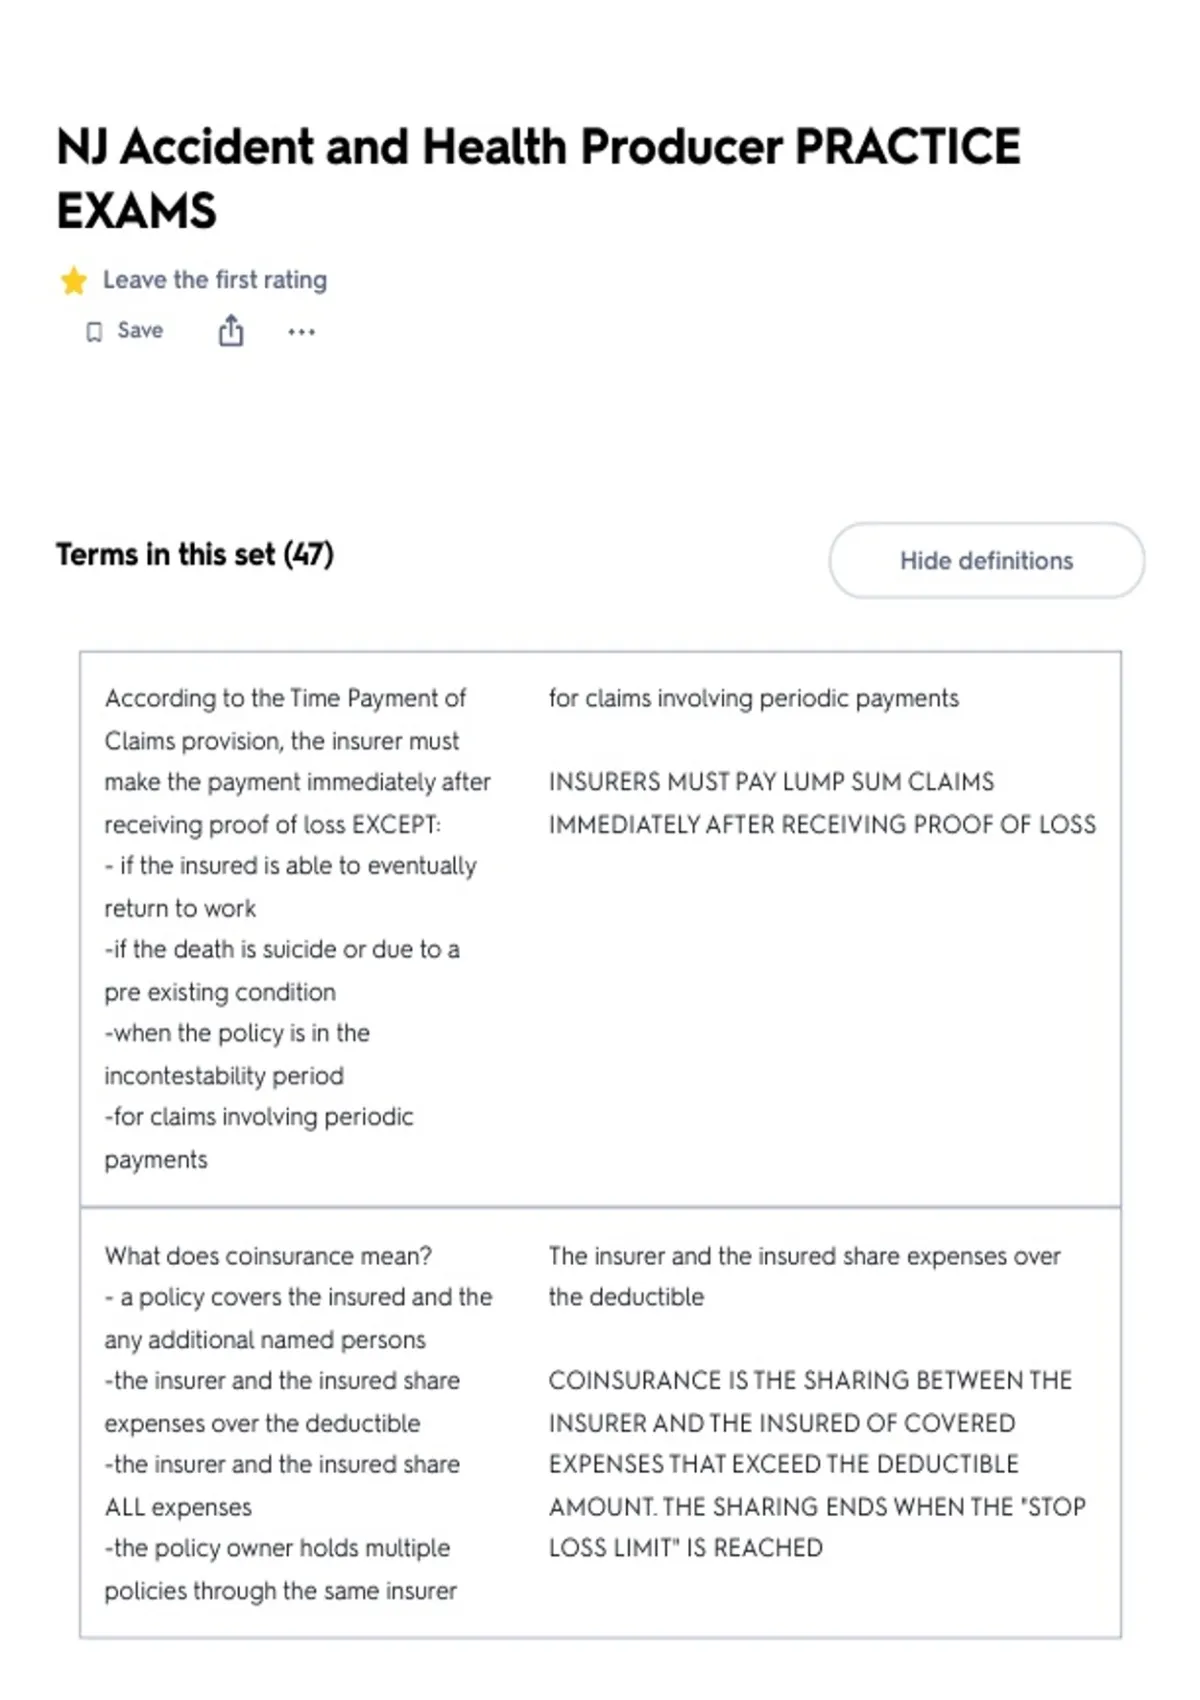1200x1700 pixels.
Task: Click Leave the first rating link
Action: [x=215, y=280]
